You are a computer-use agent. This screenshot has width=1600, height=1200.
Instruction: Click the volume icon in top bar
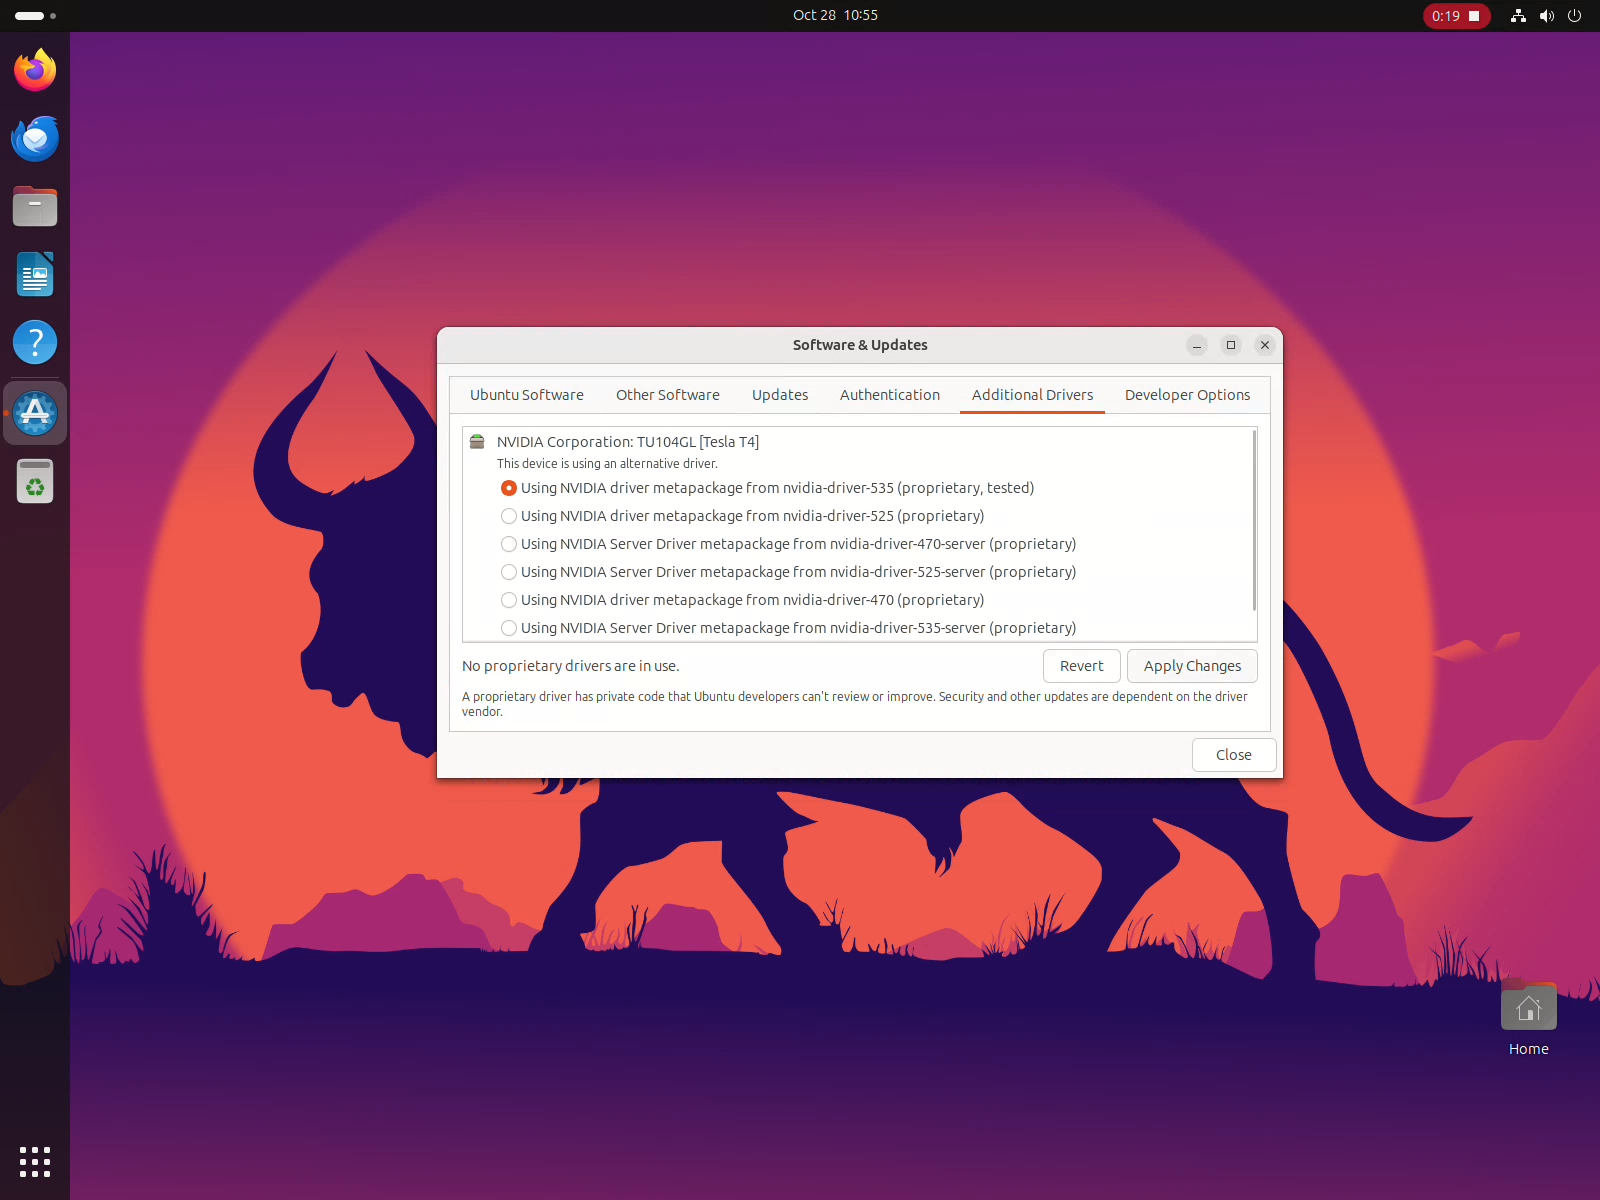tap(1547, 15)
